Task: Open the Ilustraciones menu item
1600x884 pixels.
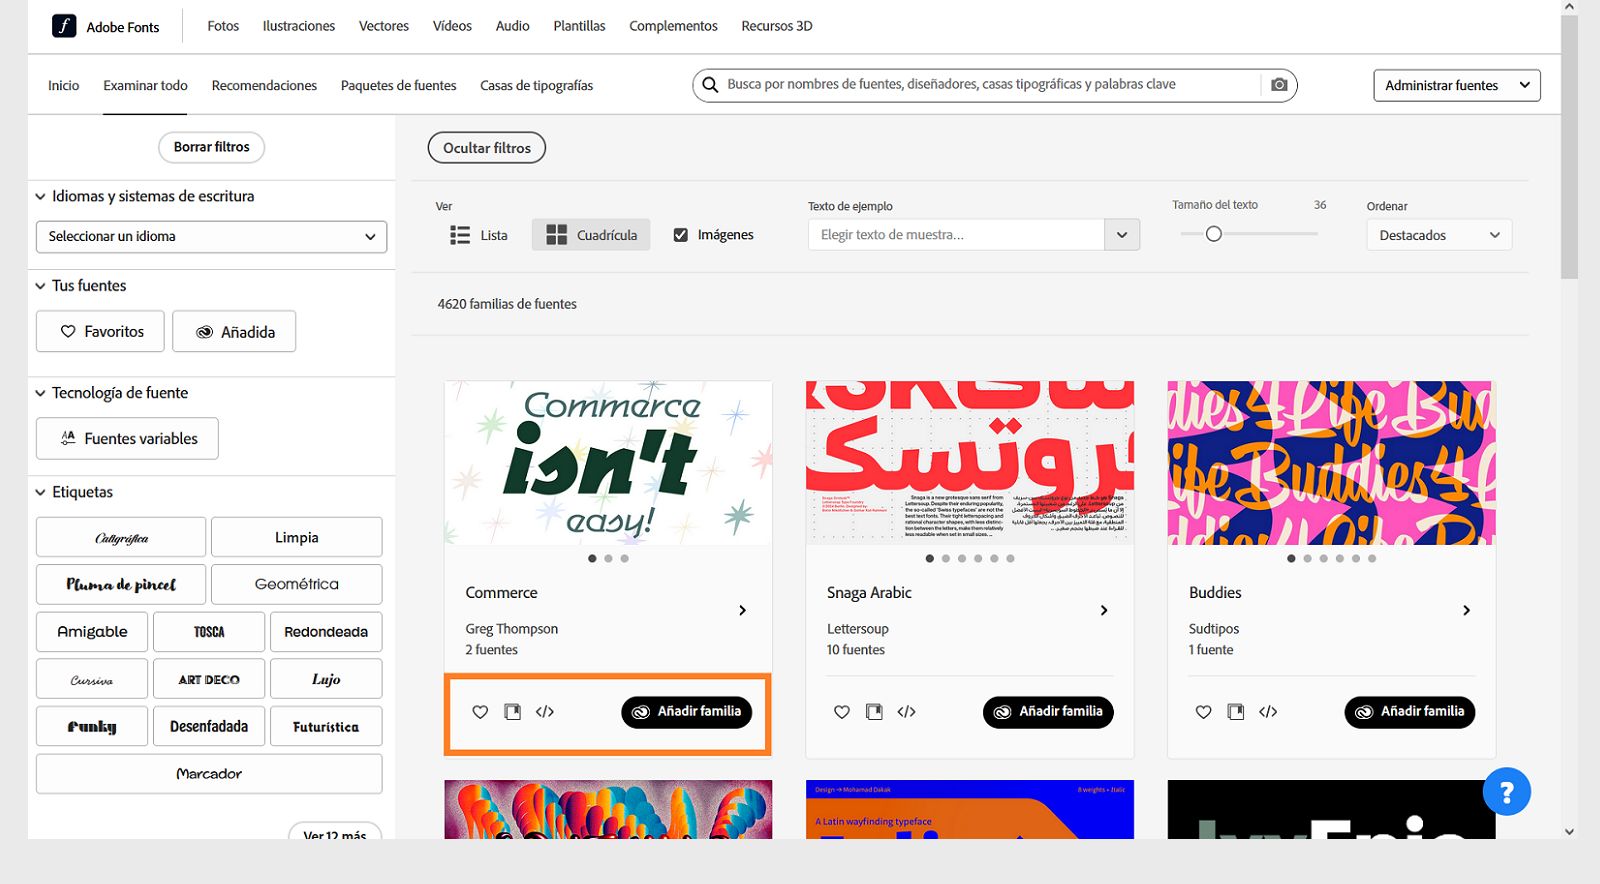Action: click(299, 26)
